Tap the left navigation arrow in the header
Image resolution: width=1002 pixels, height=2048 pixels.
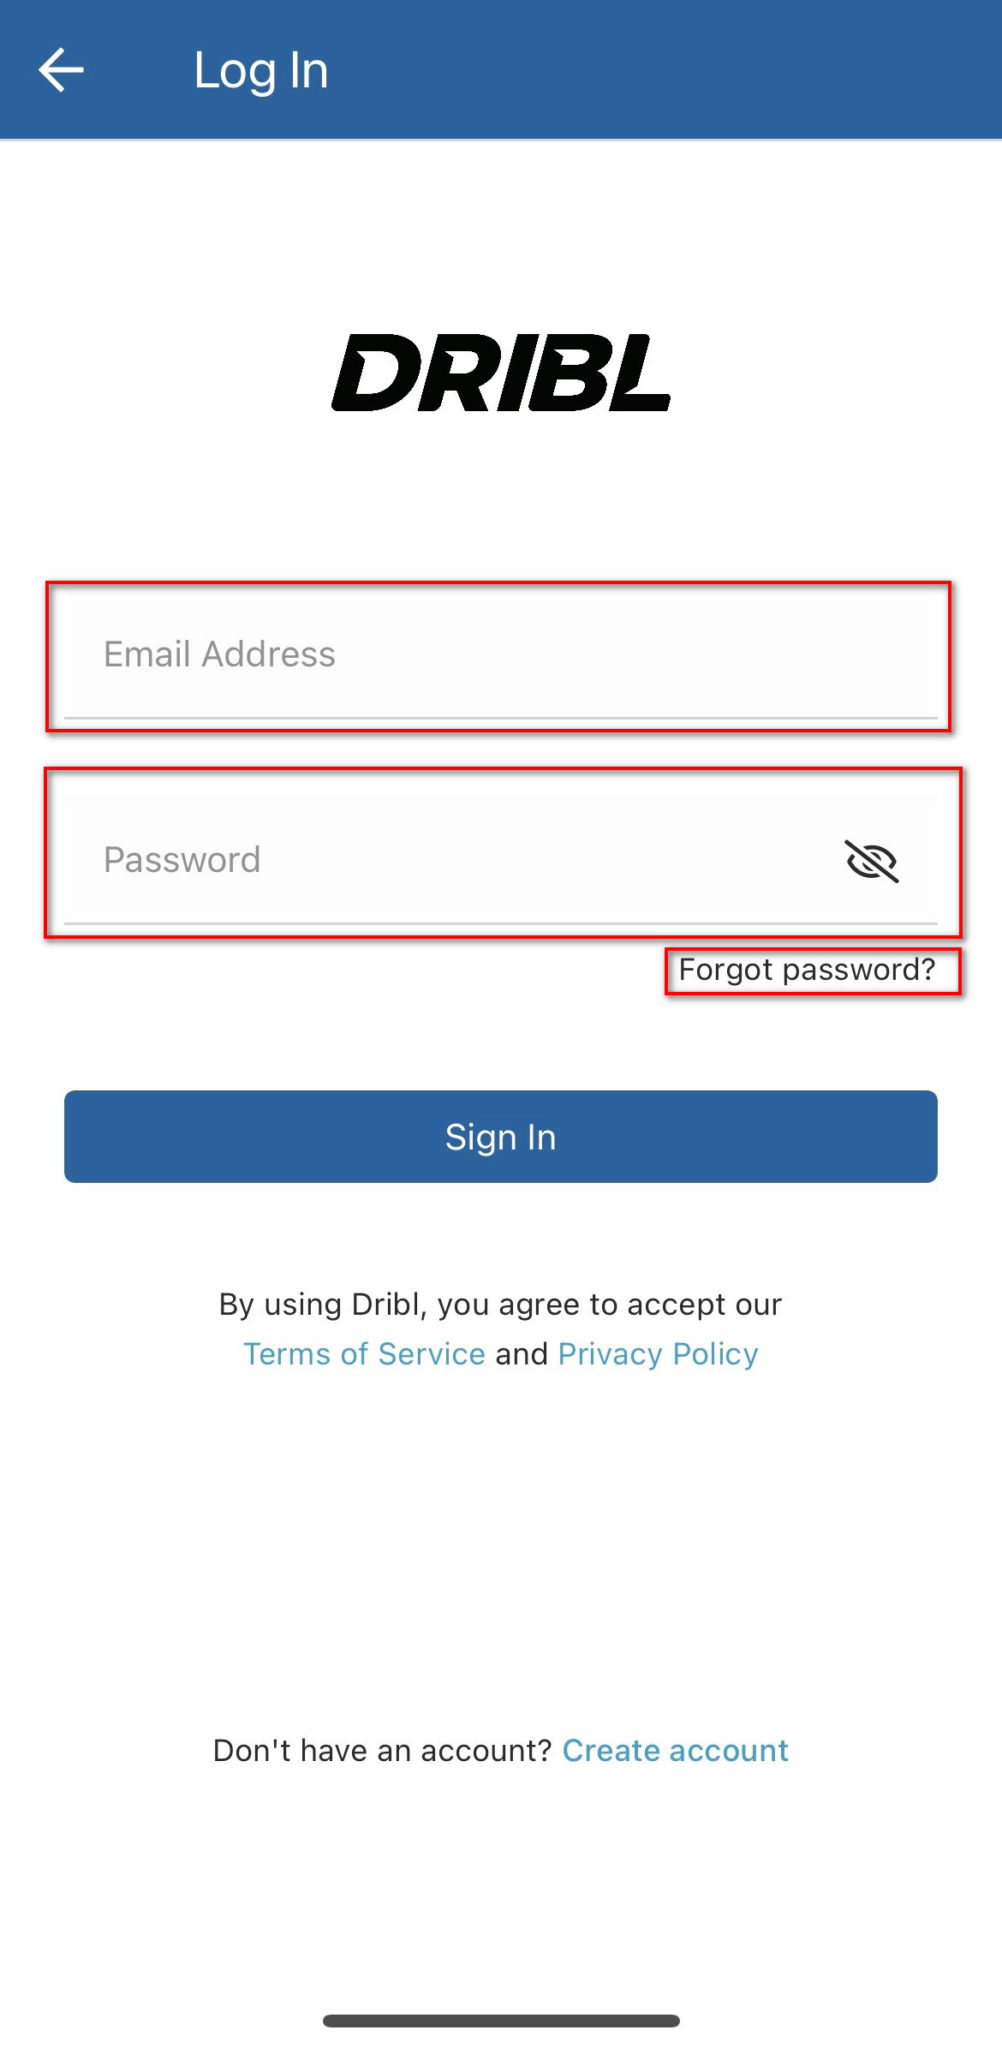[62, 68]
